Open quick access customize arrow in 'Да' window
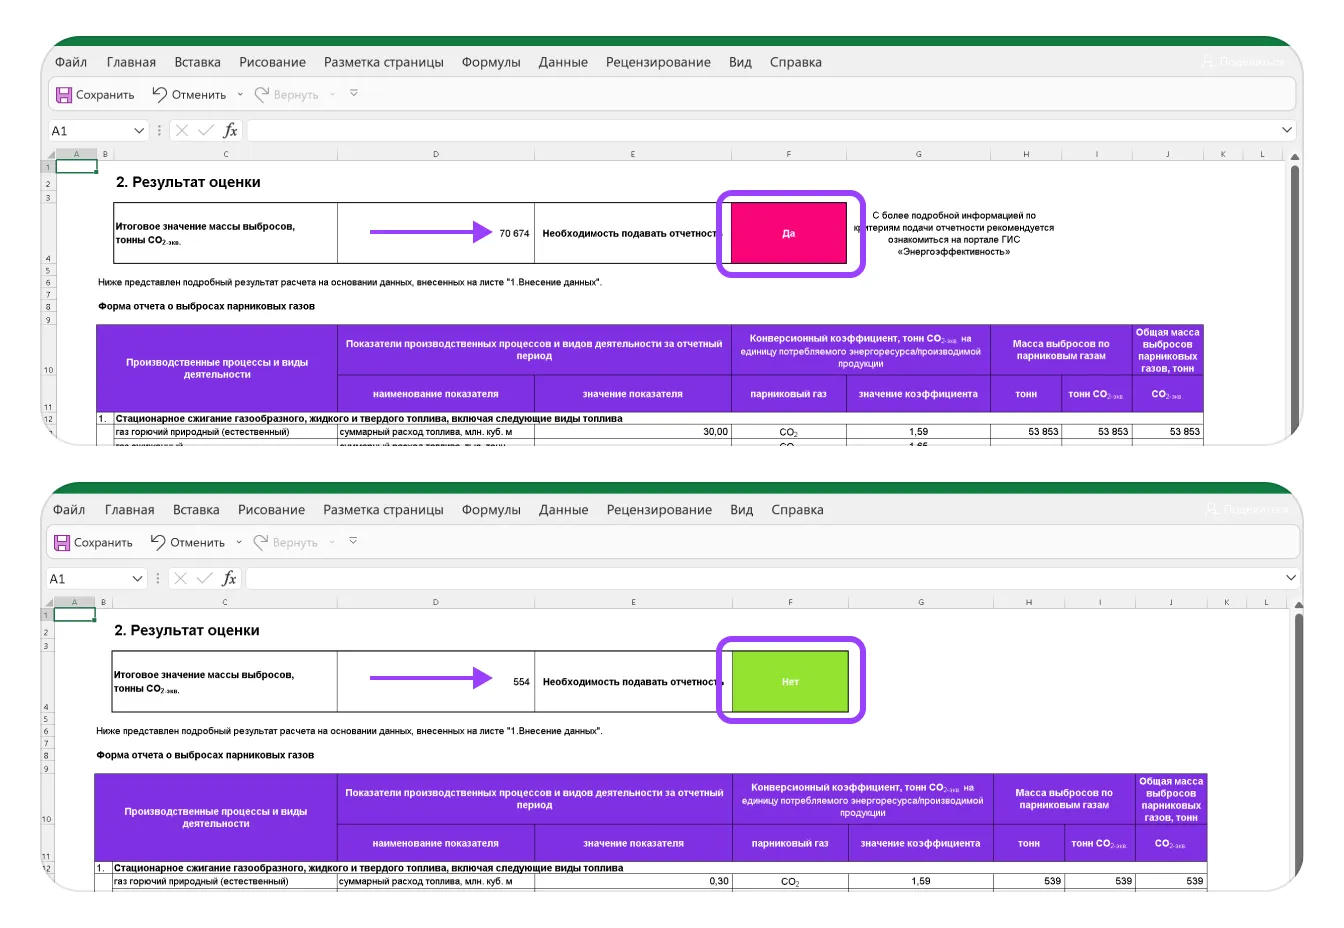 click(354, 94)
